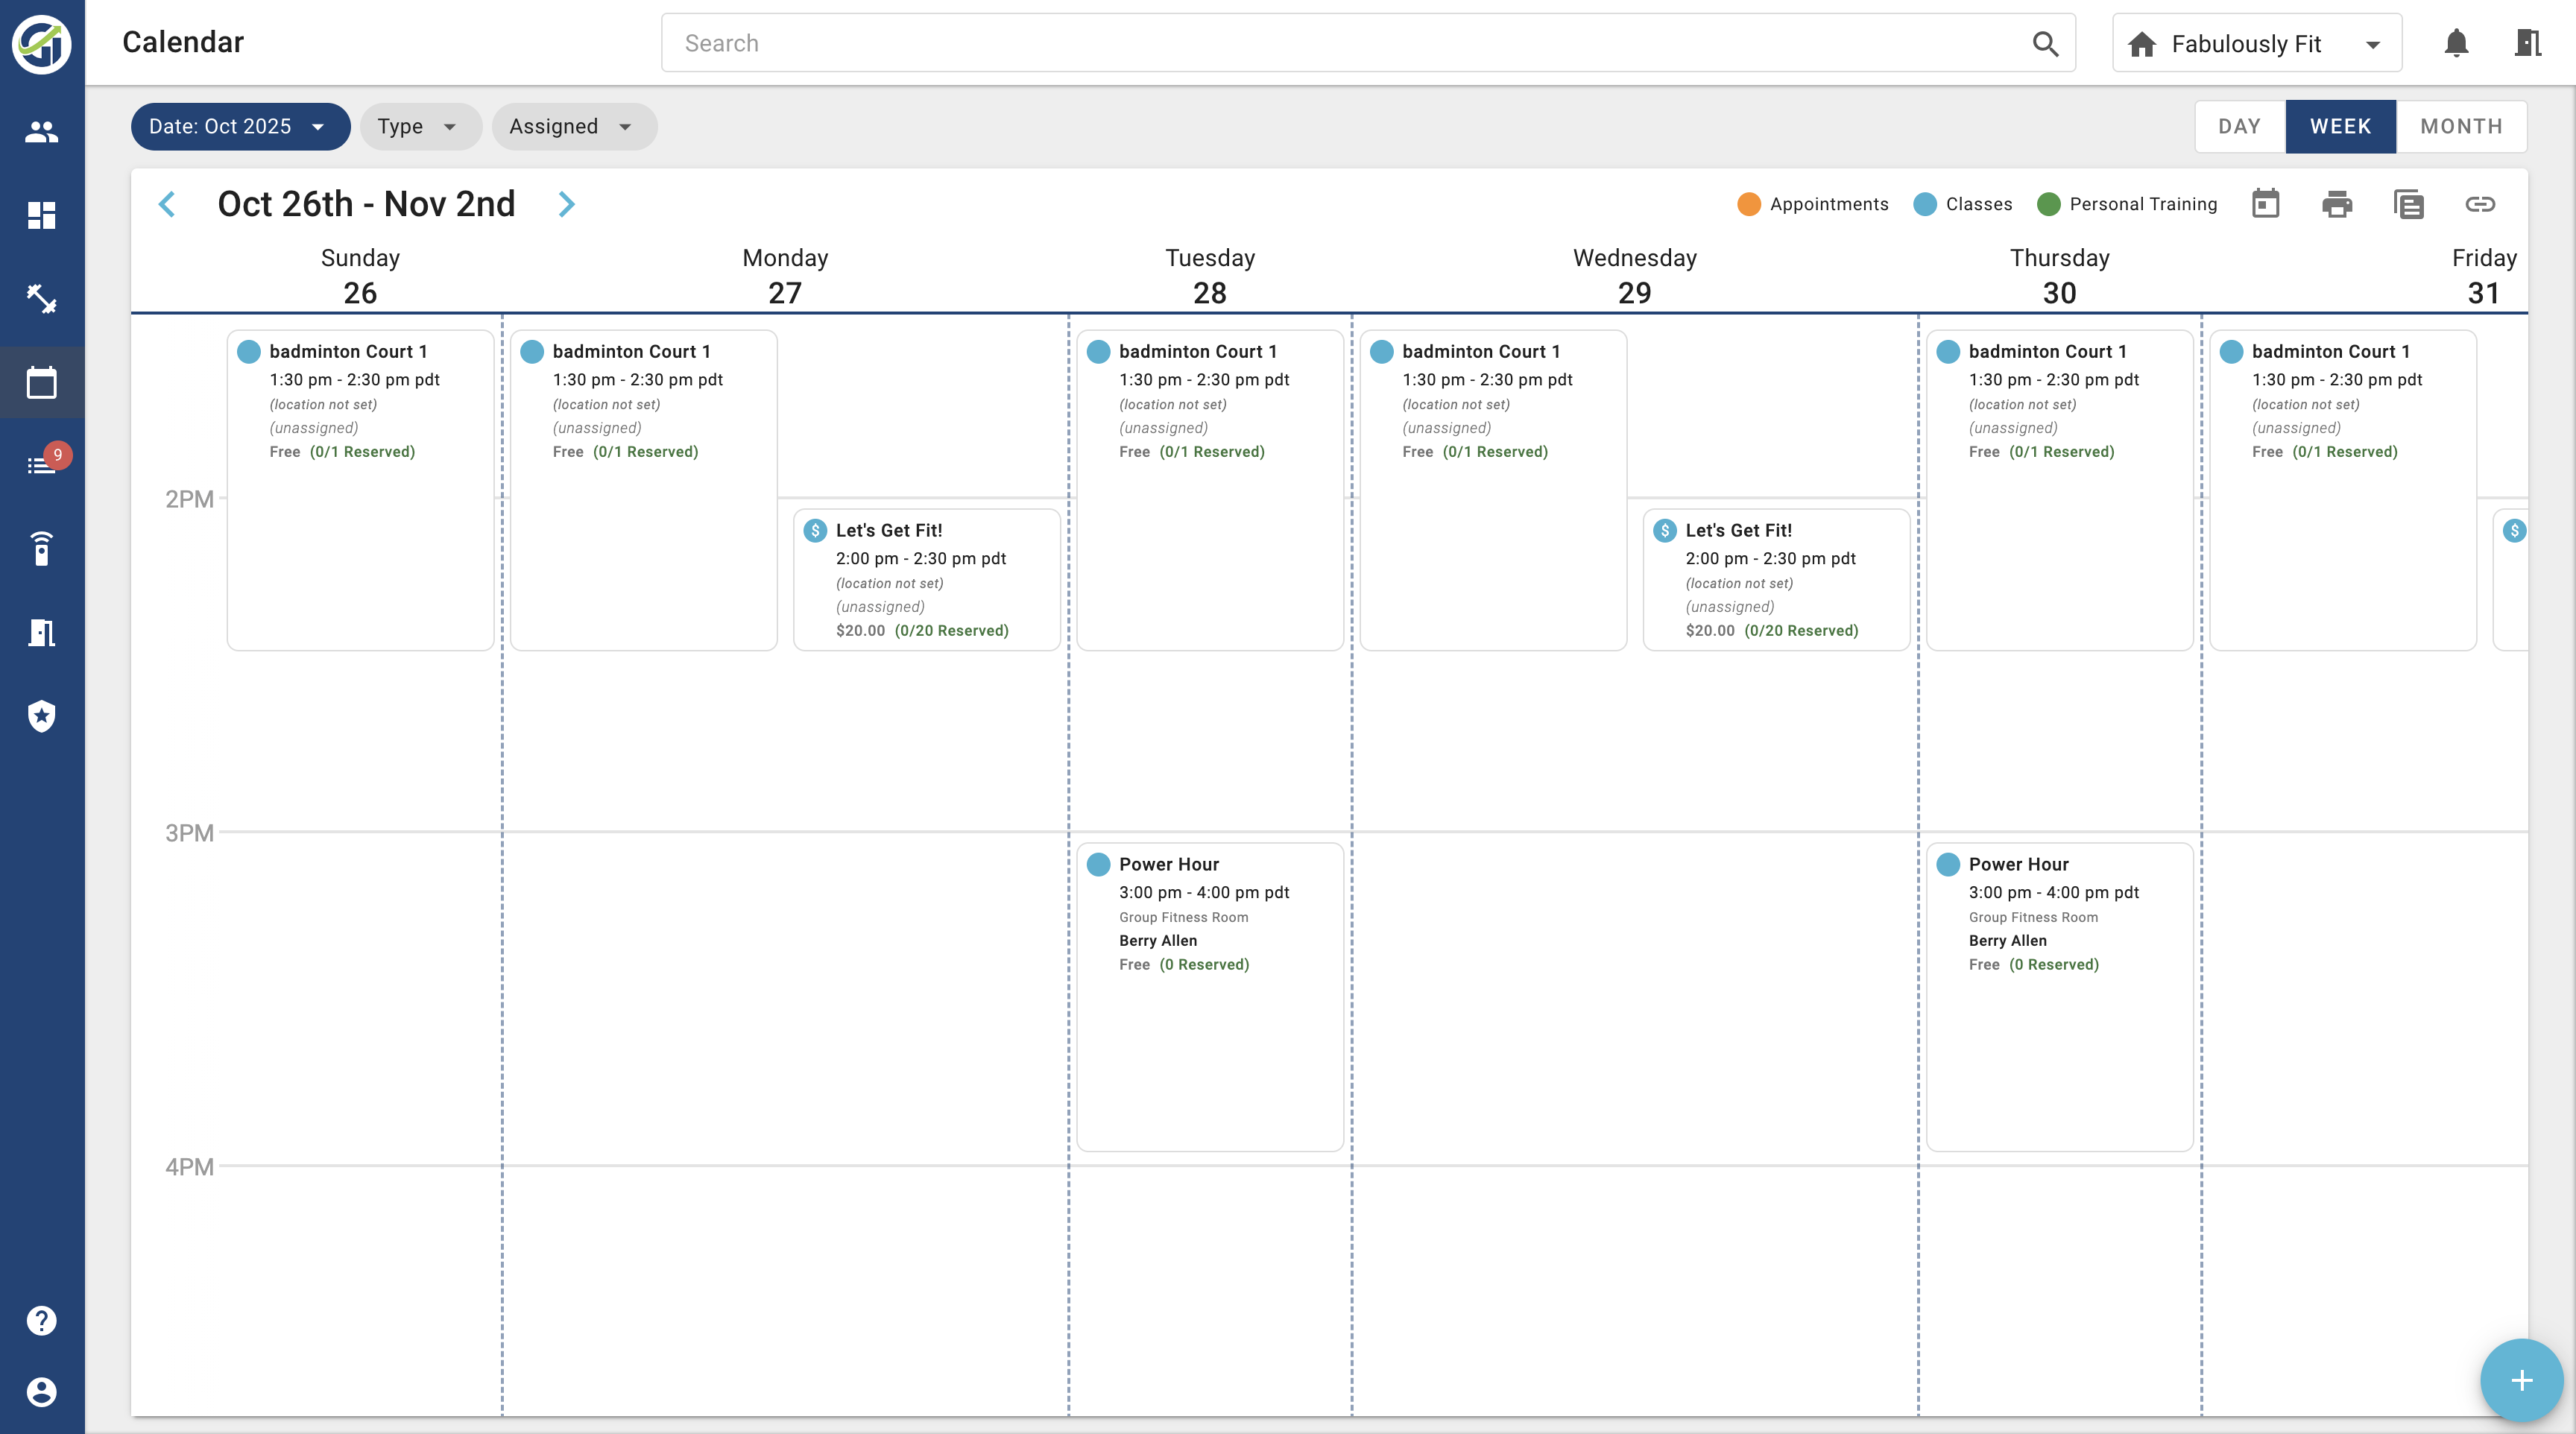Viewport: 2576px width, 1434px height.
Task: Expand the Date: Oct 2025 dropdown
Action: pos(239,127)
